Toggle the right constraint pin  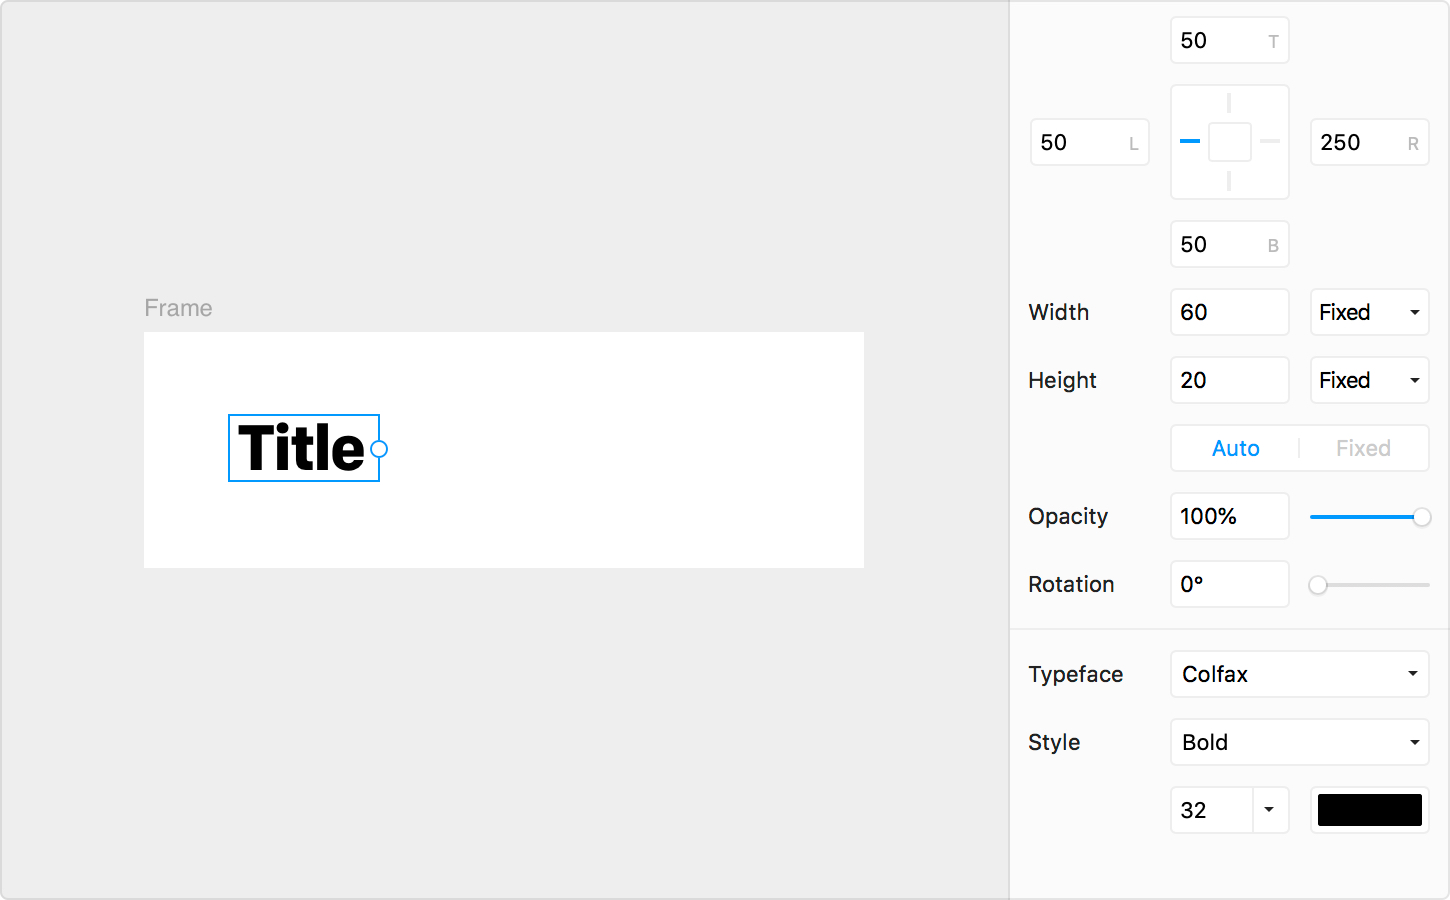1270,142
